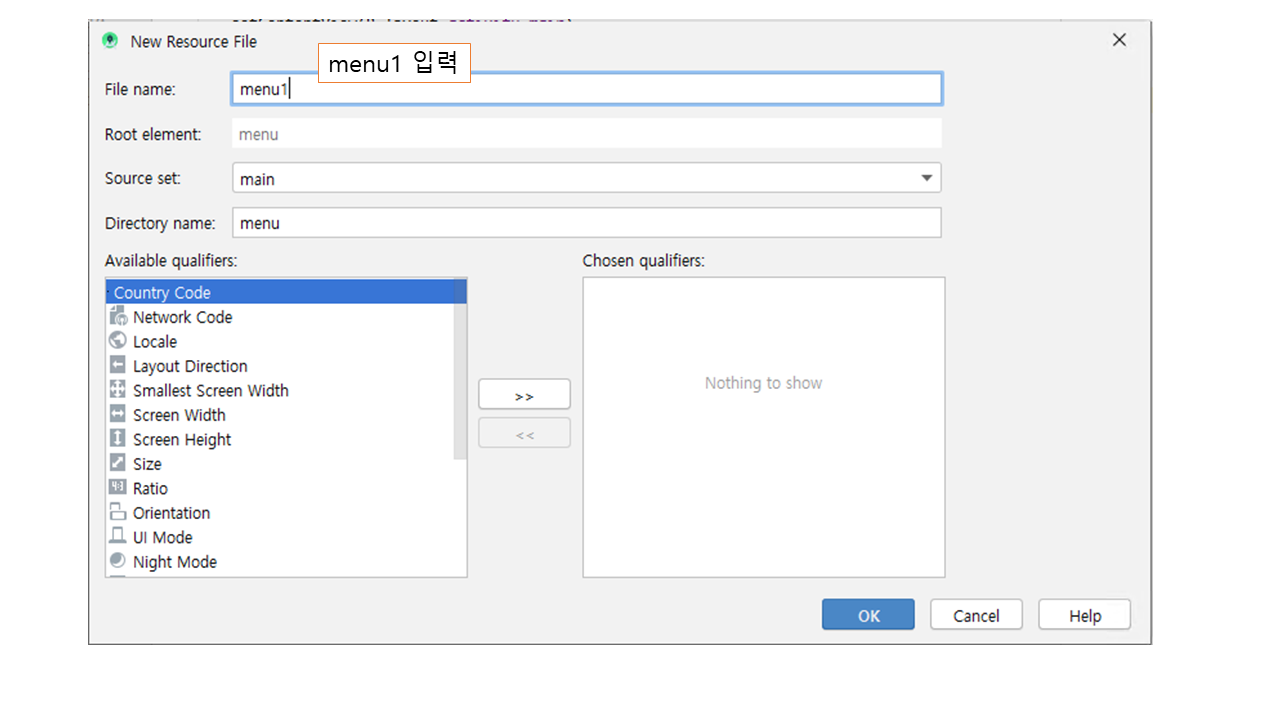Select Country Code in qualifiers list
The height and width of the screenshot is (720, 1280).
[162, 293]
